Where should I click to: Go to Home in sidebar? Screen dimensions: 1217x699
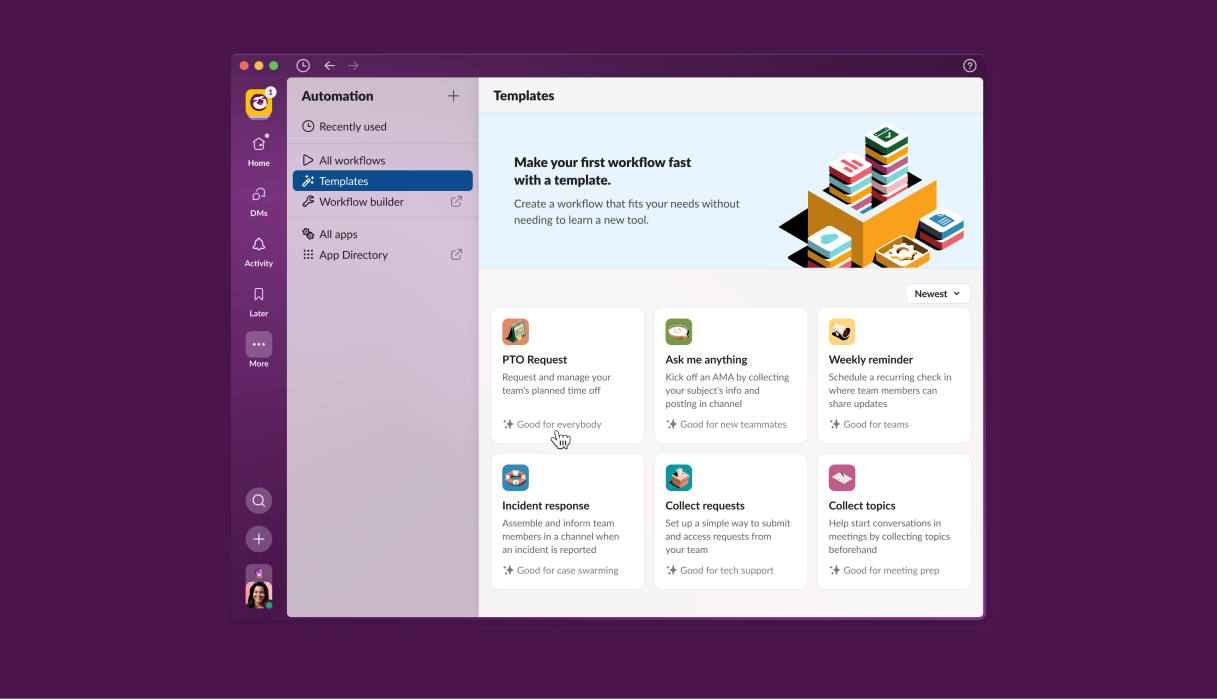(x=259, y=150)
